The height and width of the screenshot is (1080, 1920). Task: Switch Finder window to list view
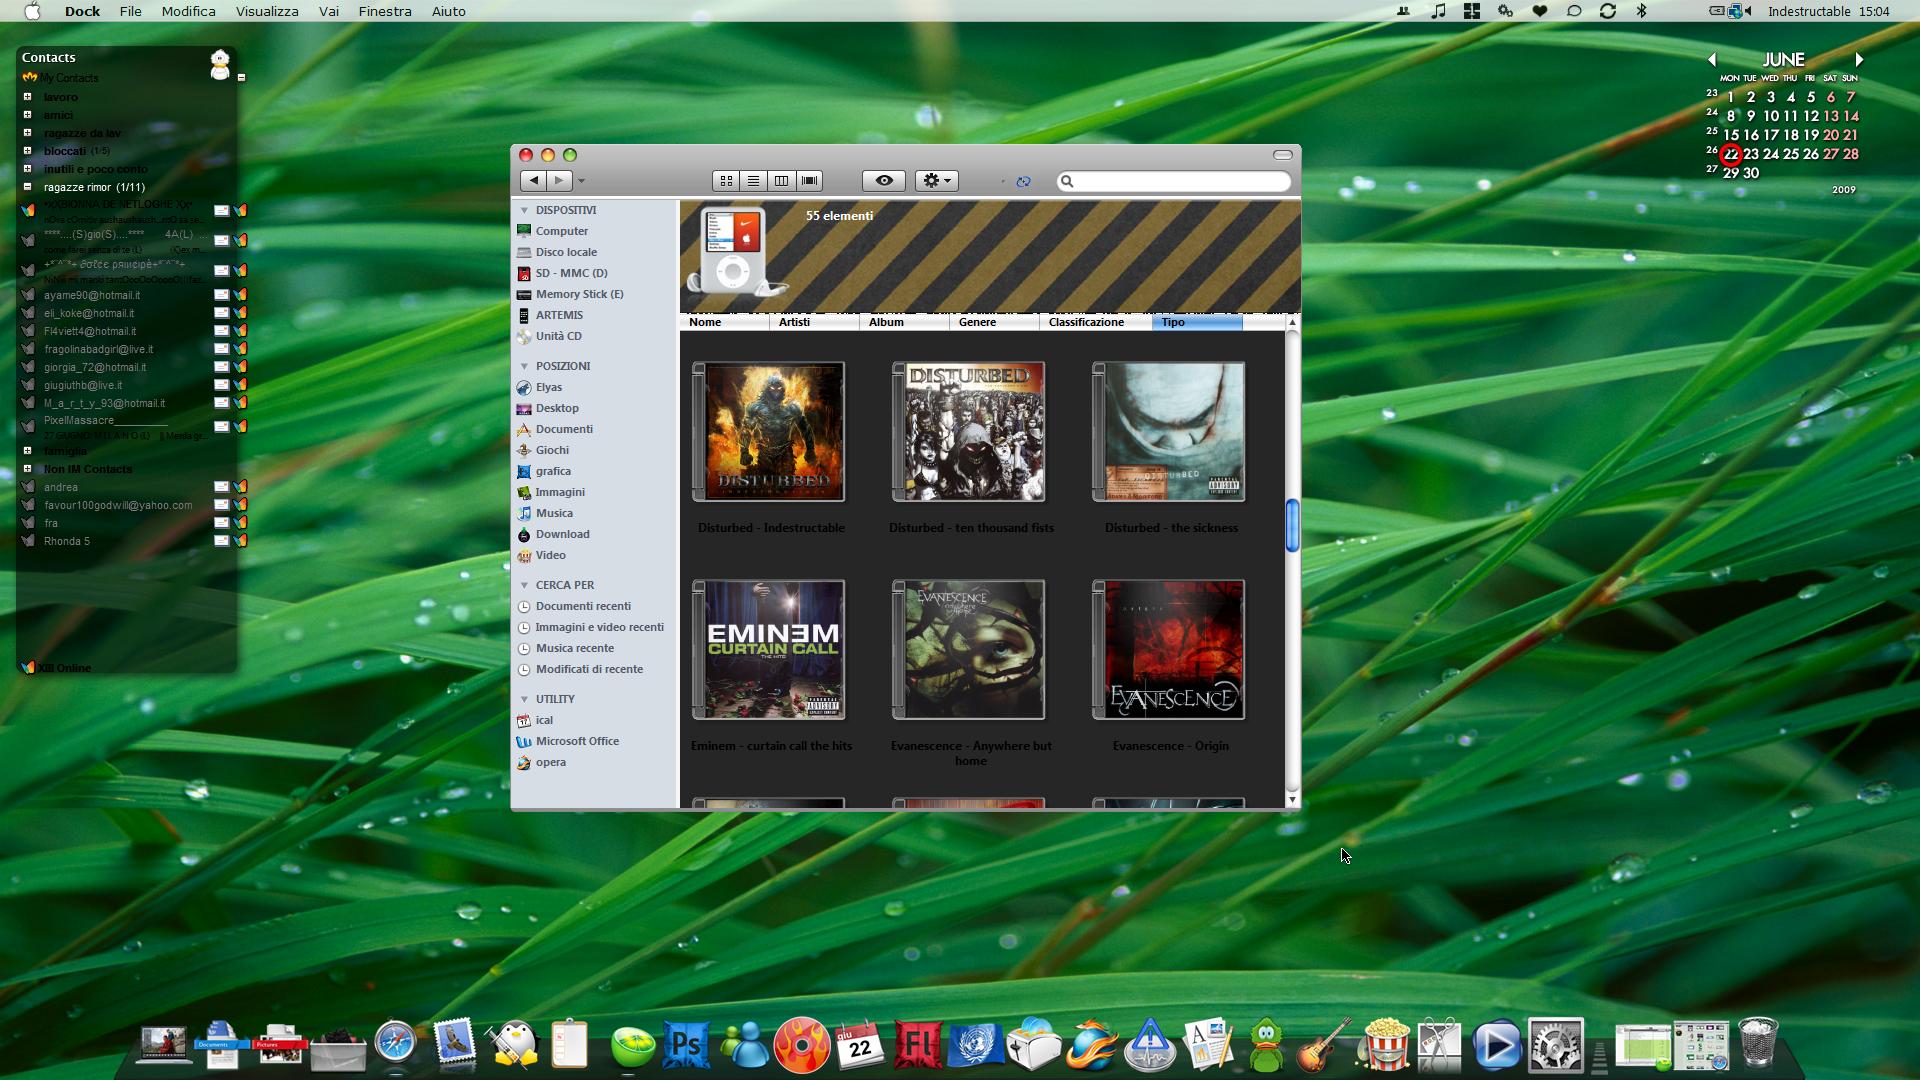tap(754, 181)
